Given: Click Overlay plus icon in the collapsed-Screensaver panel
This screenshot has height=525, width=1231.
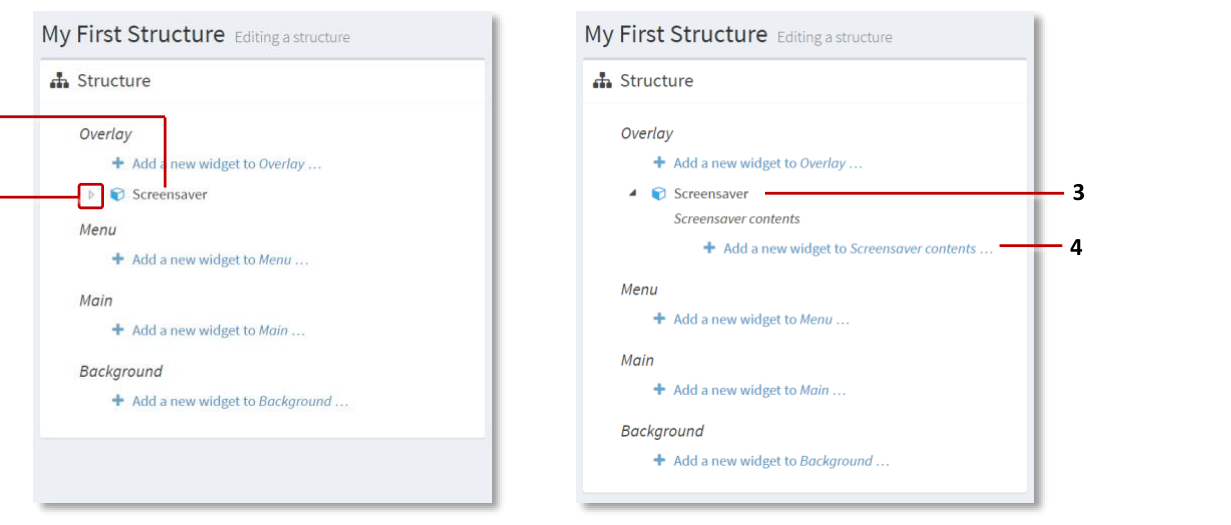Looking at the screenshot, I should (117, 163).
